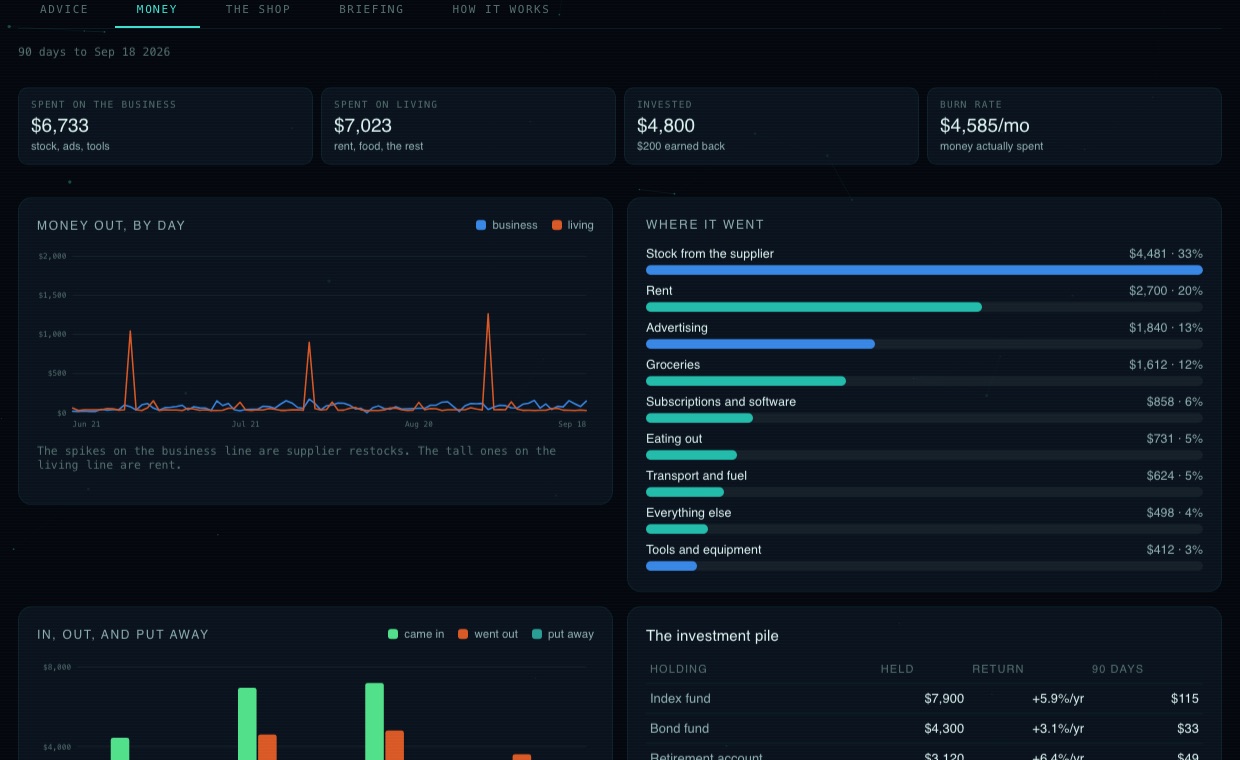Click the '$412 · 3%' tools amount
1240x760 pixels.
pyautogui.click(x=1175, y=550)
